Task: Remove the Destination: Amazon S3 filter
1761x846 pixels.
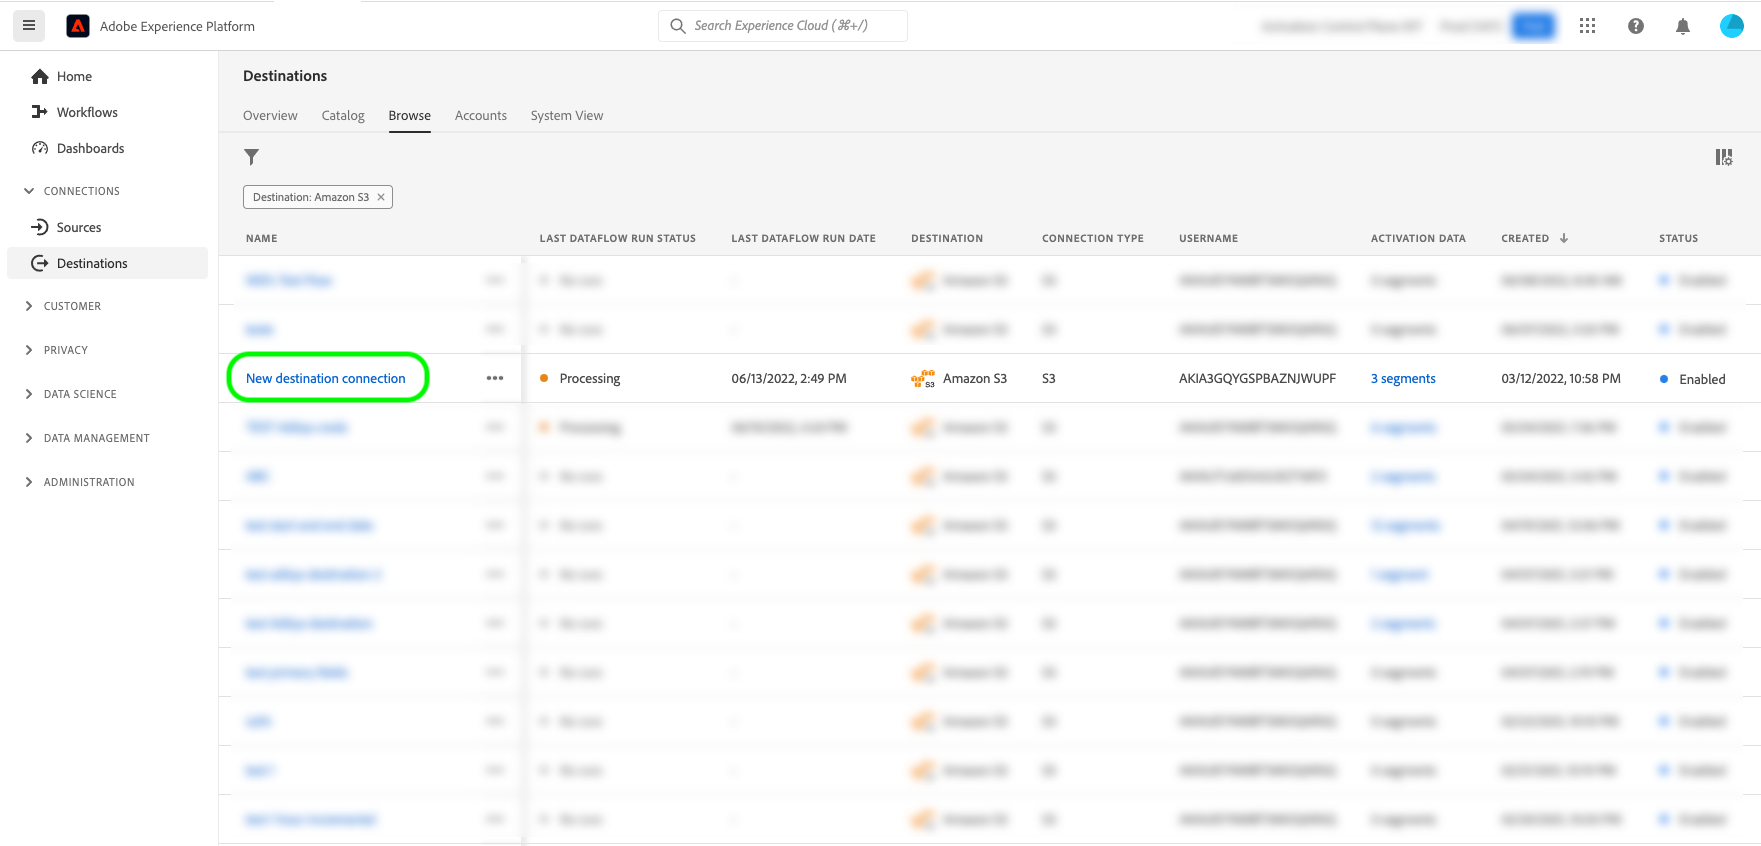Action: point(381,197)
